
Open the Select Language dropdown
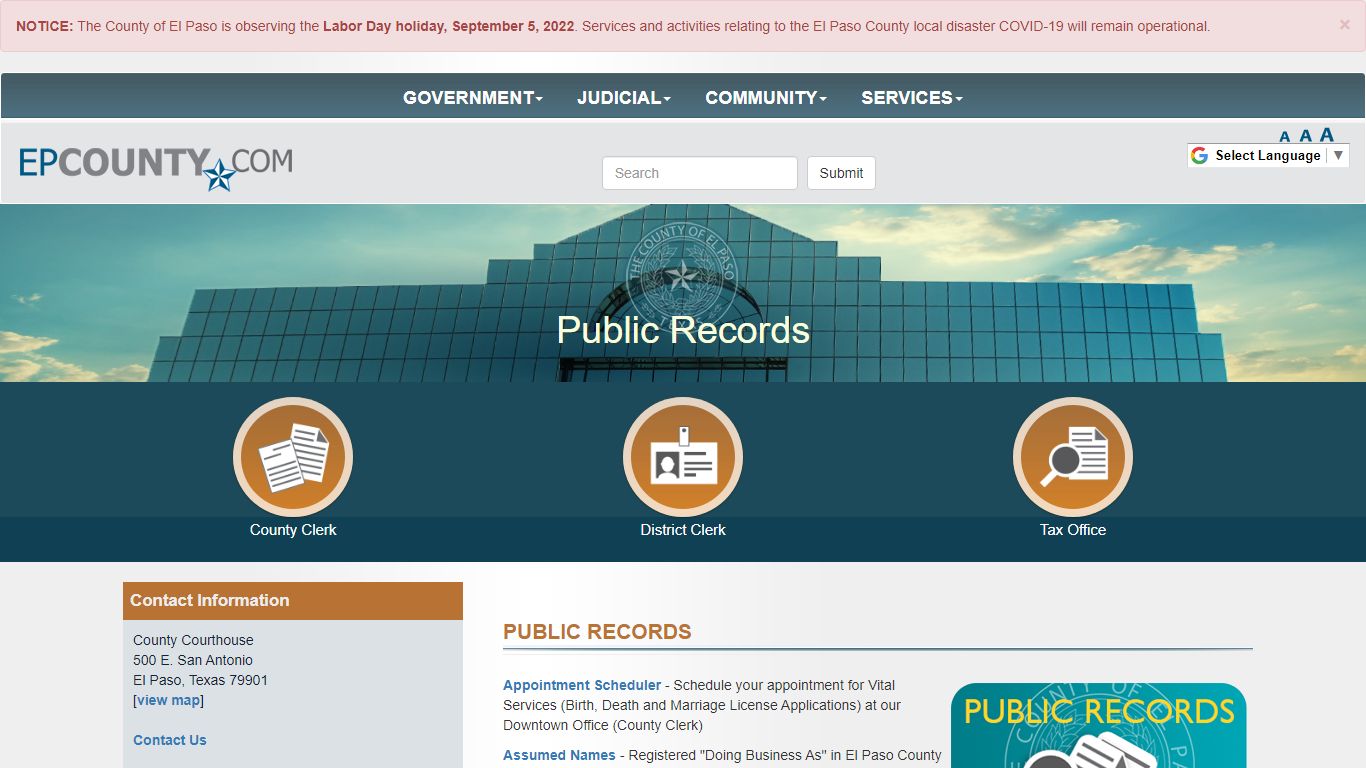coord(1268,155)
